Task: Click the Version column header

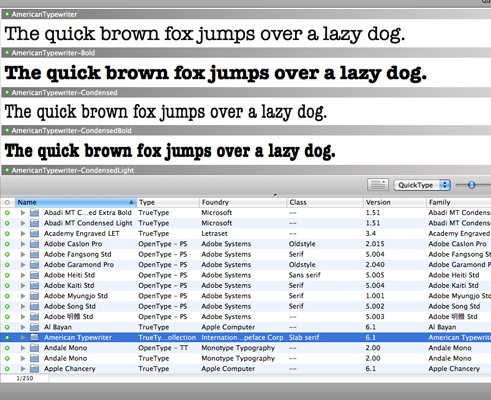Action: pos(395,202)
